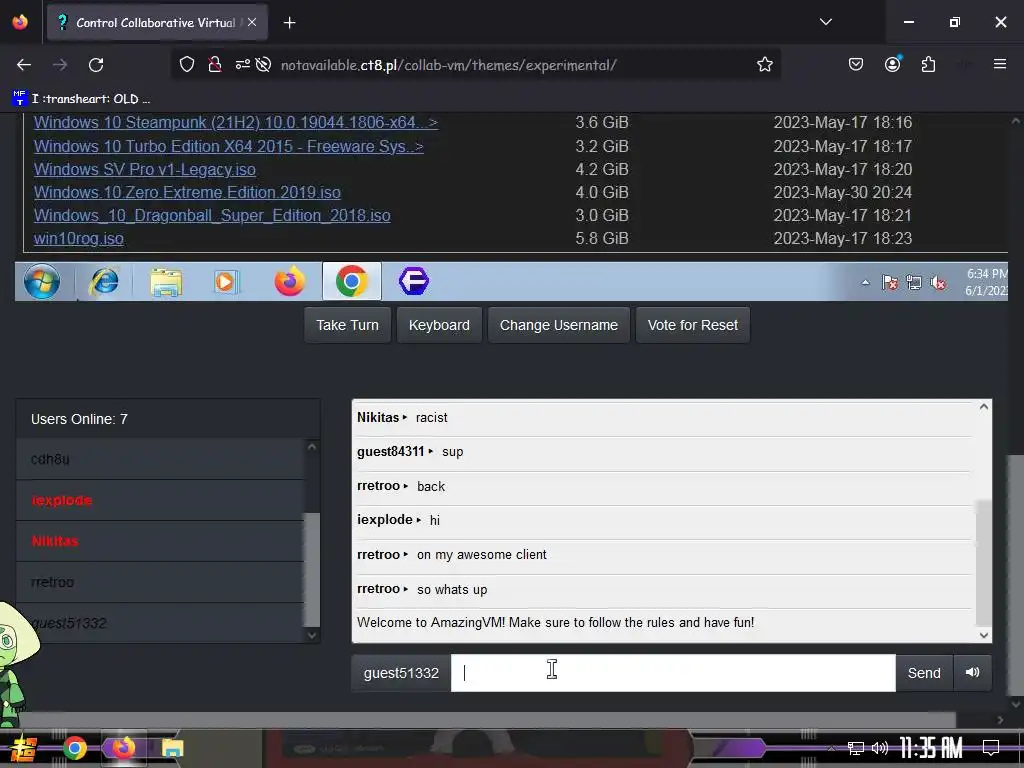Open Windows SV Pro v1-Legacy.iso link
Screen dimensions: 1024x768
click(144, 169)
